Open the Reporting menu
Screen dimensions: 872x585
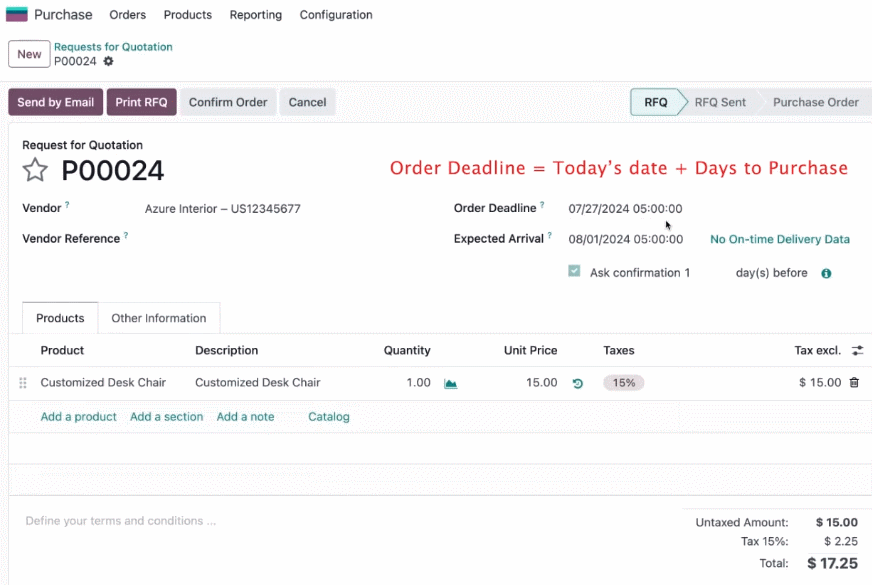(x=256, y=14)
